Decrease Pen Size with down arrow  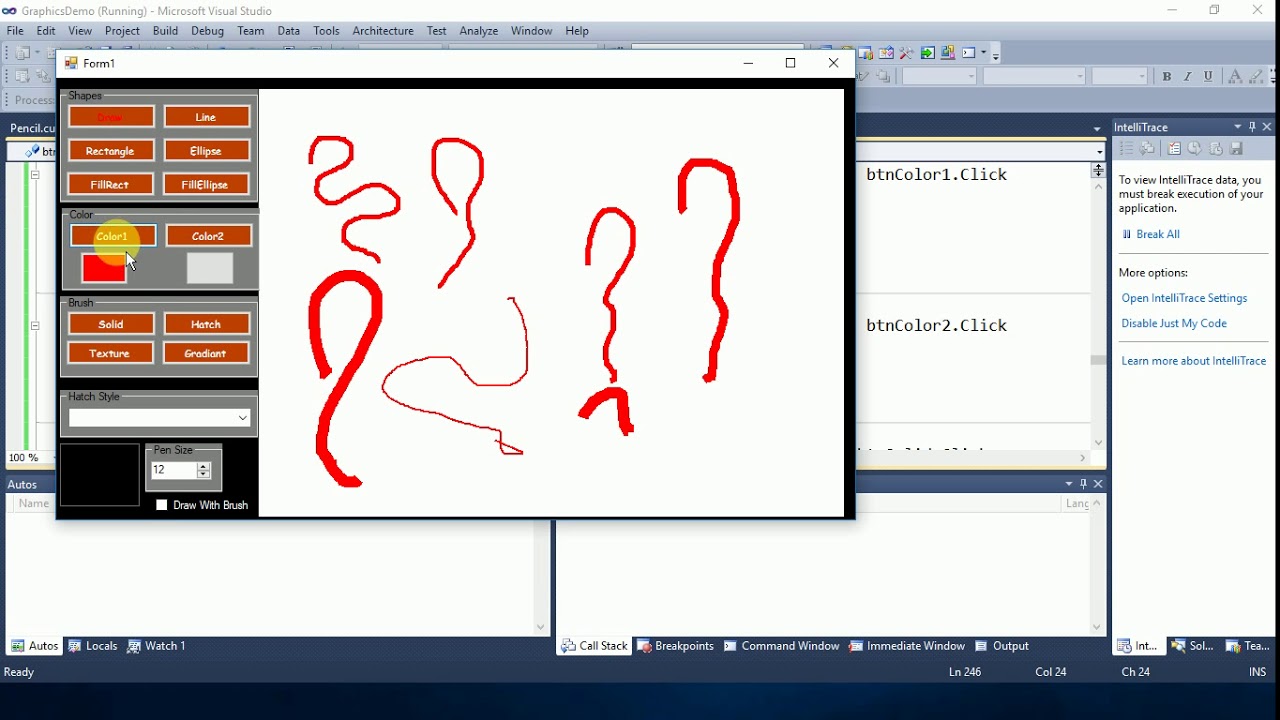click(204, 475)
